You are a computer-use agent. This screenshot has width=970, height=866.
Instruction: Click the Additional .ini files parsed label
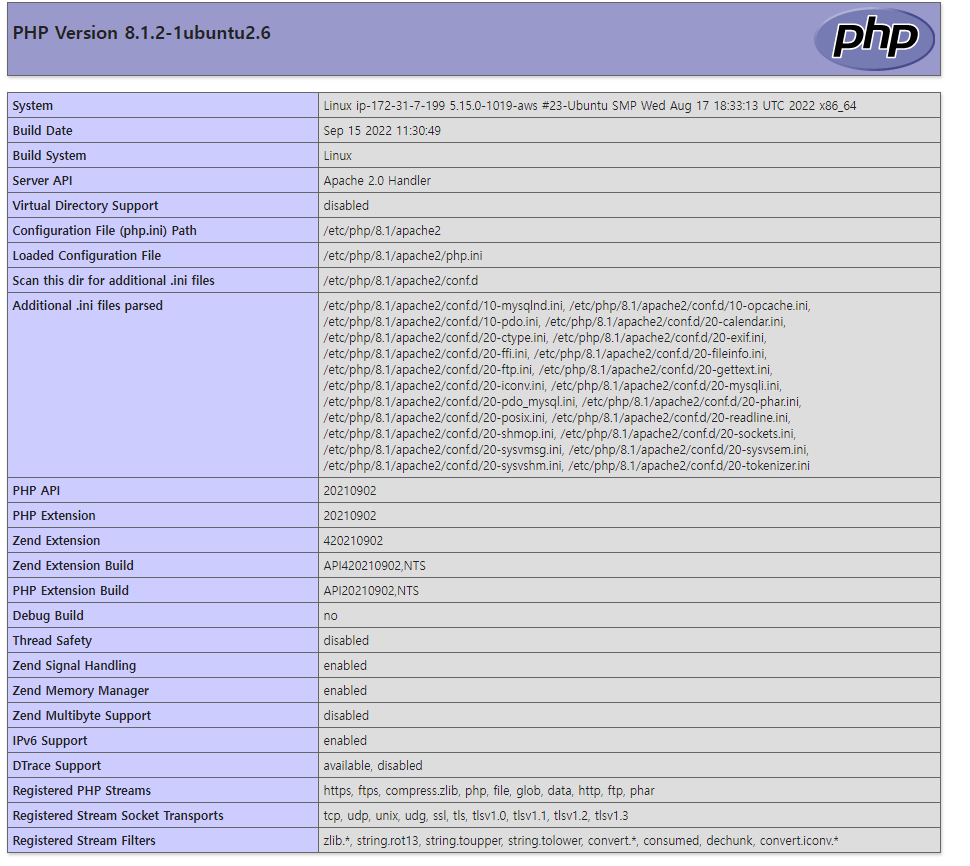pos(87,306)
